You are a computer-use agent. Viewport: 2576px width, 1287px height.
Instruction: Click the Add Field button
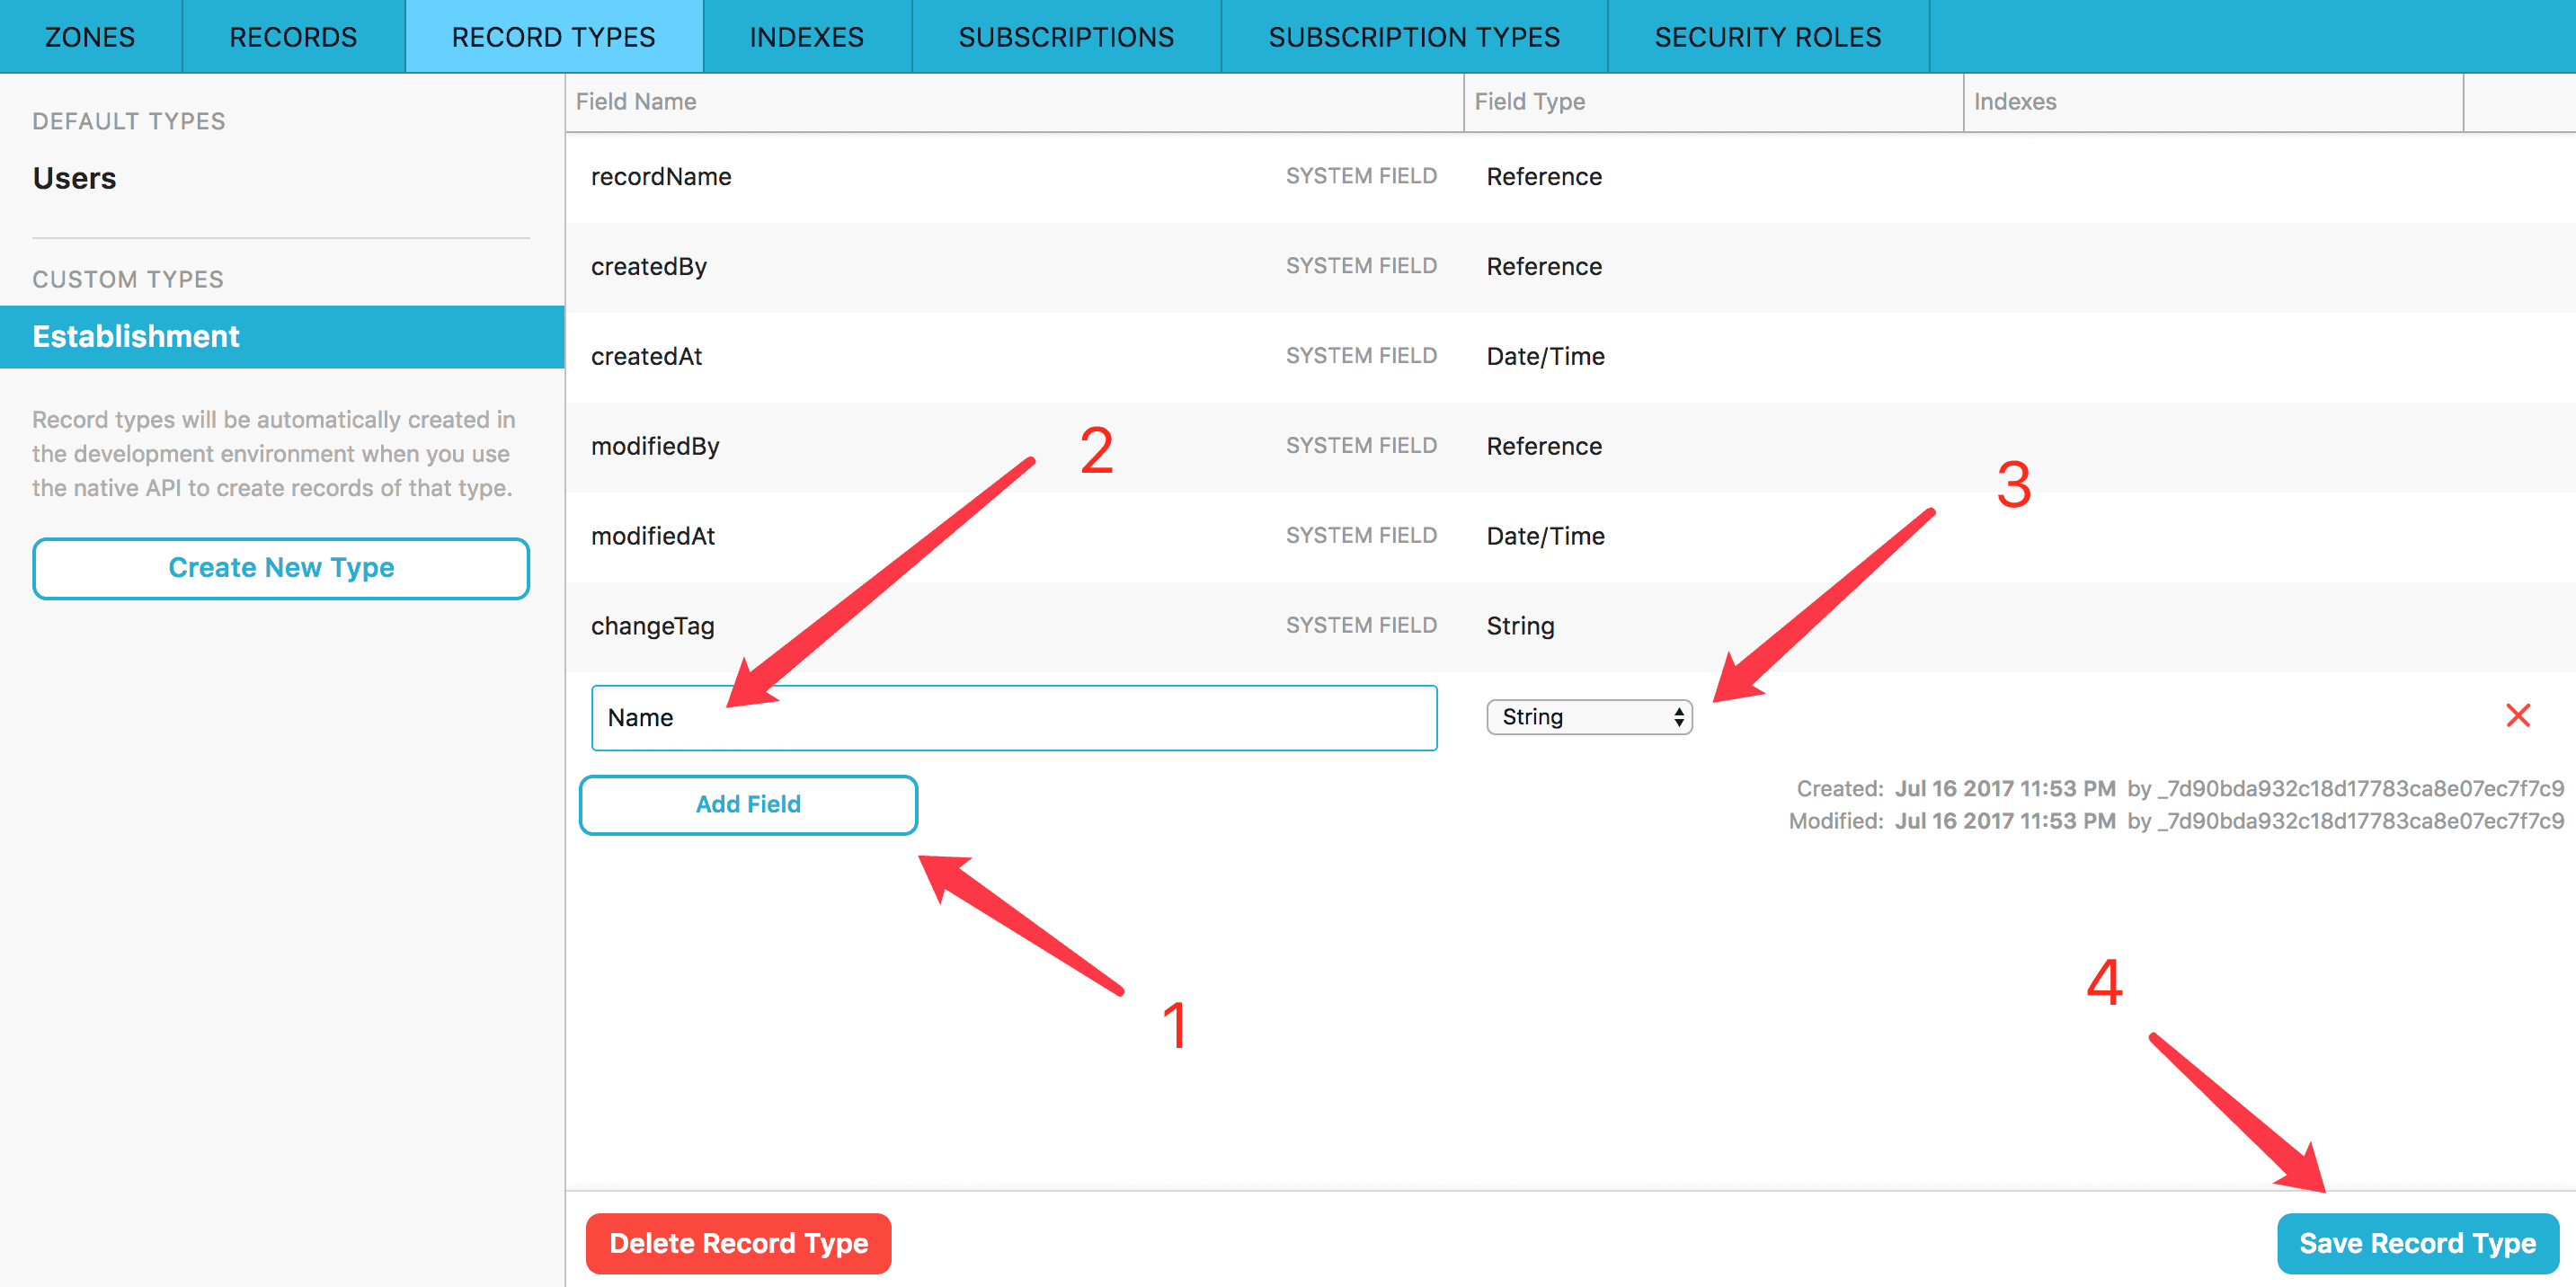(748, 804)
